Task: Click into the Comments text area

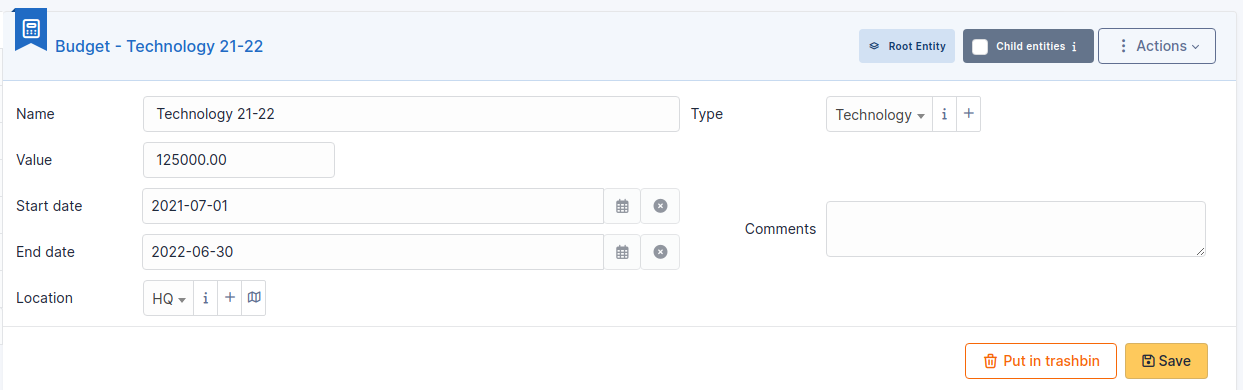Action: 1016,229
